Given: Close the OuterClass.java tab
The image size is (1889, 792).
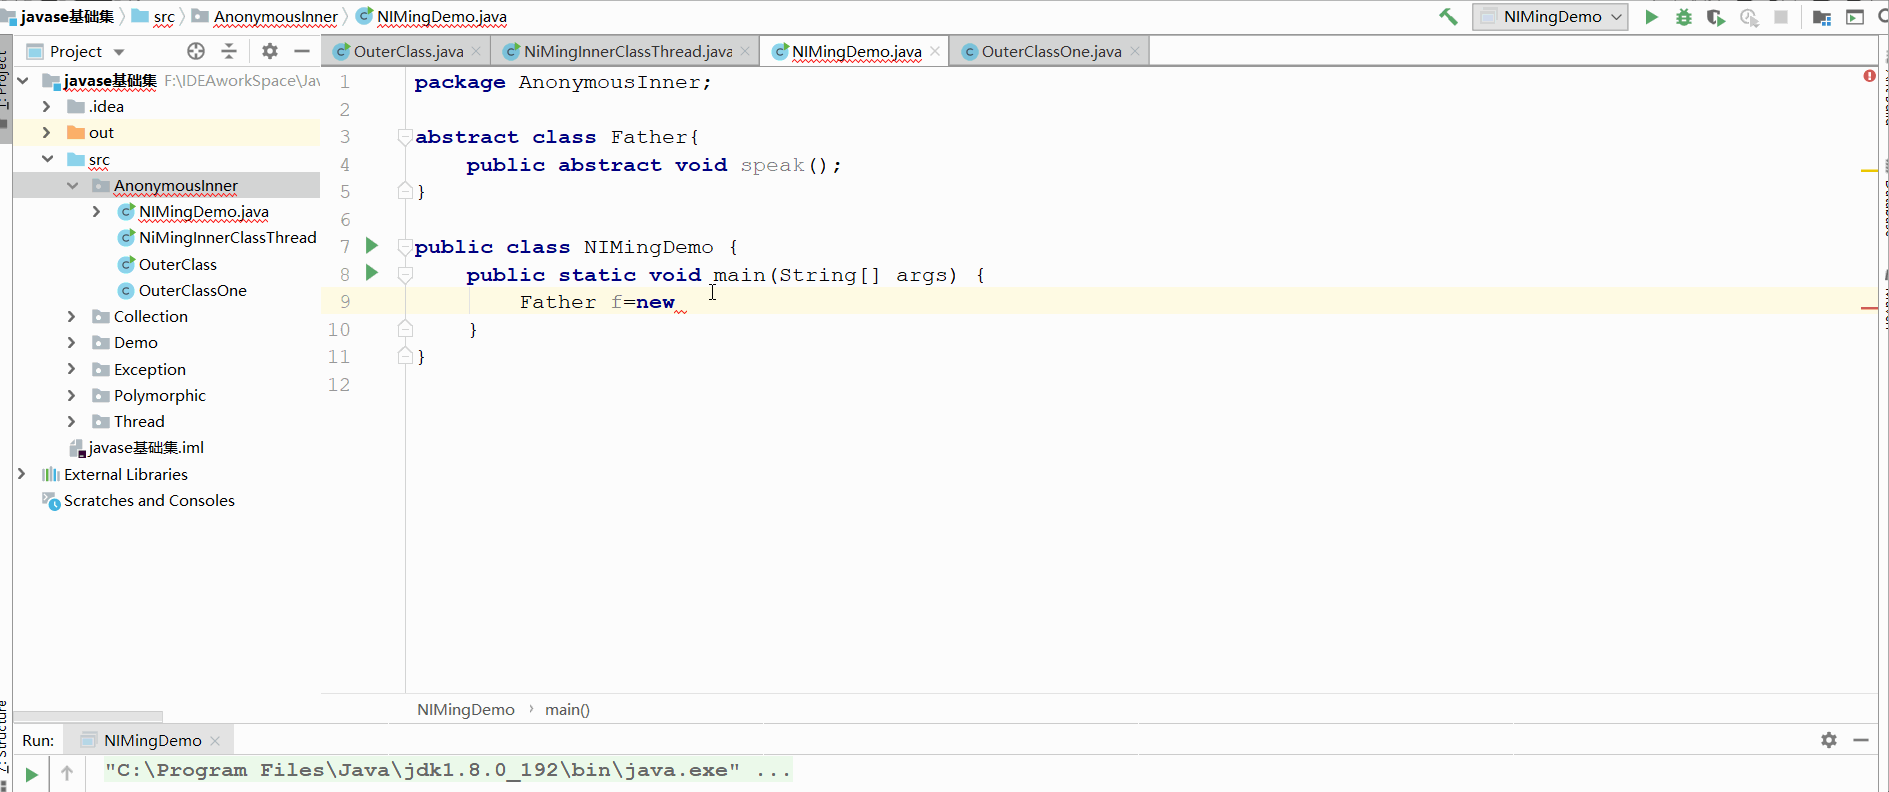Looking at the screenshot, I should pyautogui.click(x=476, y=51).
